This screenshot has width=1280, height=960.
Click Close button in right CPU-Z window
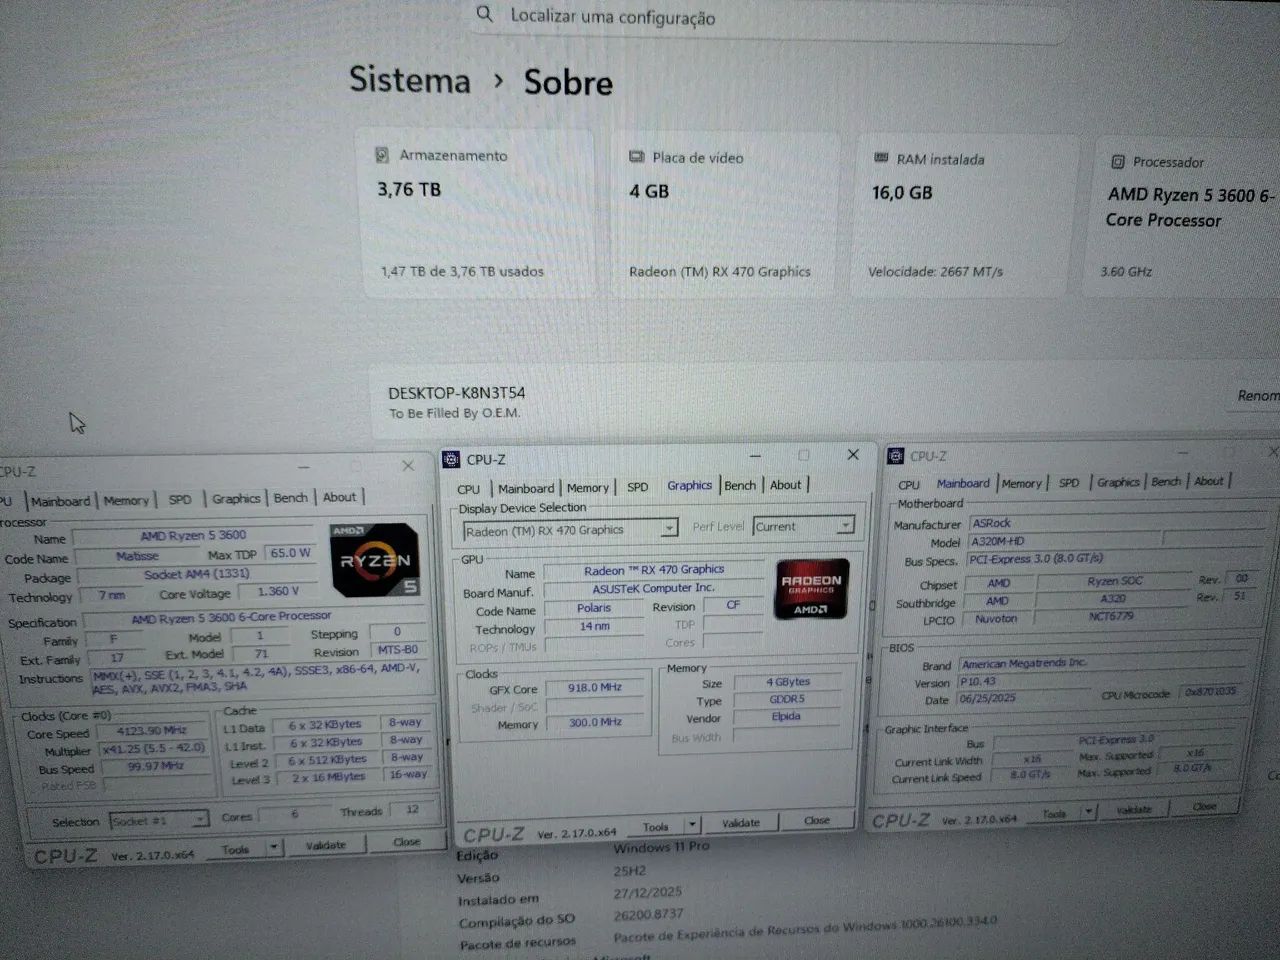[x=1204, y=806]
